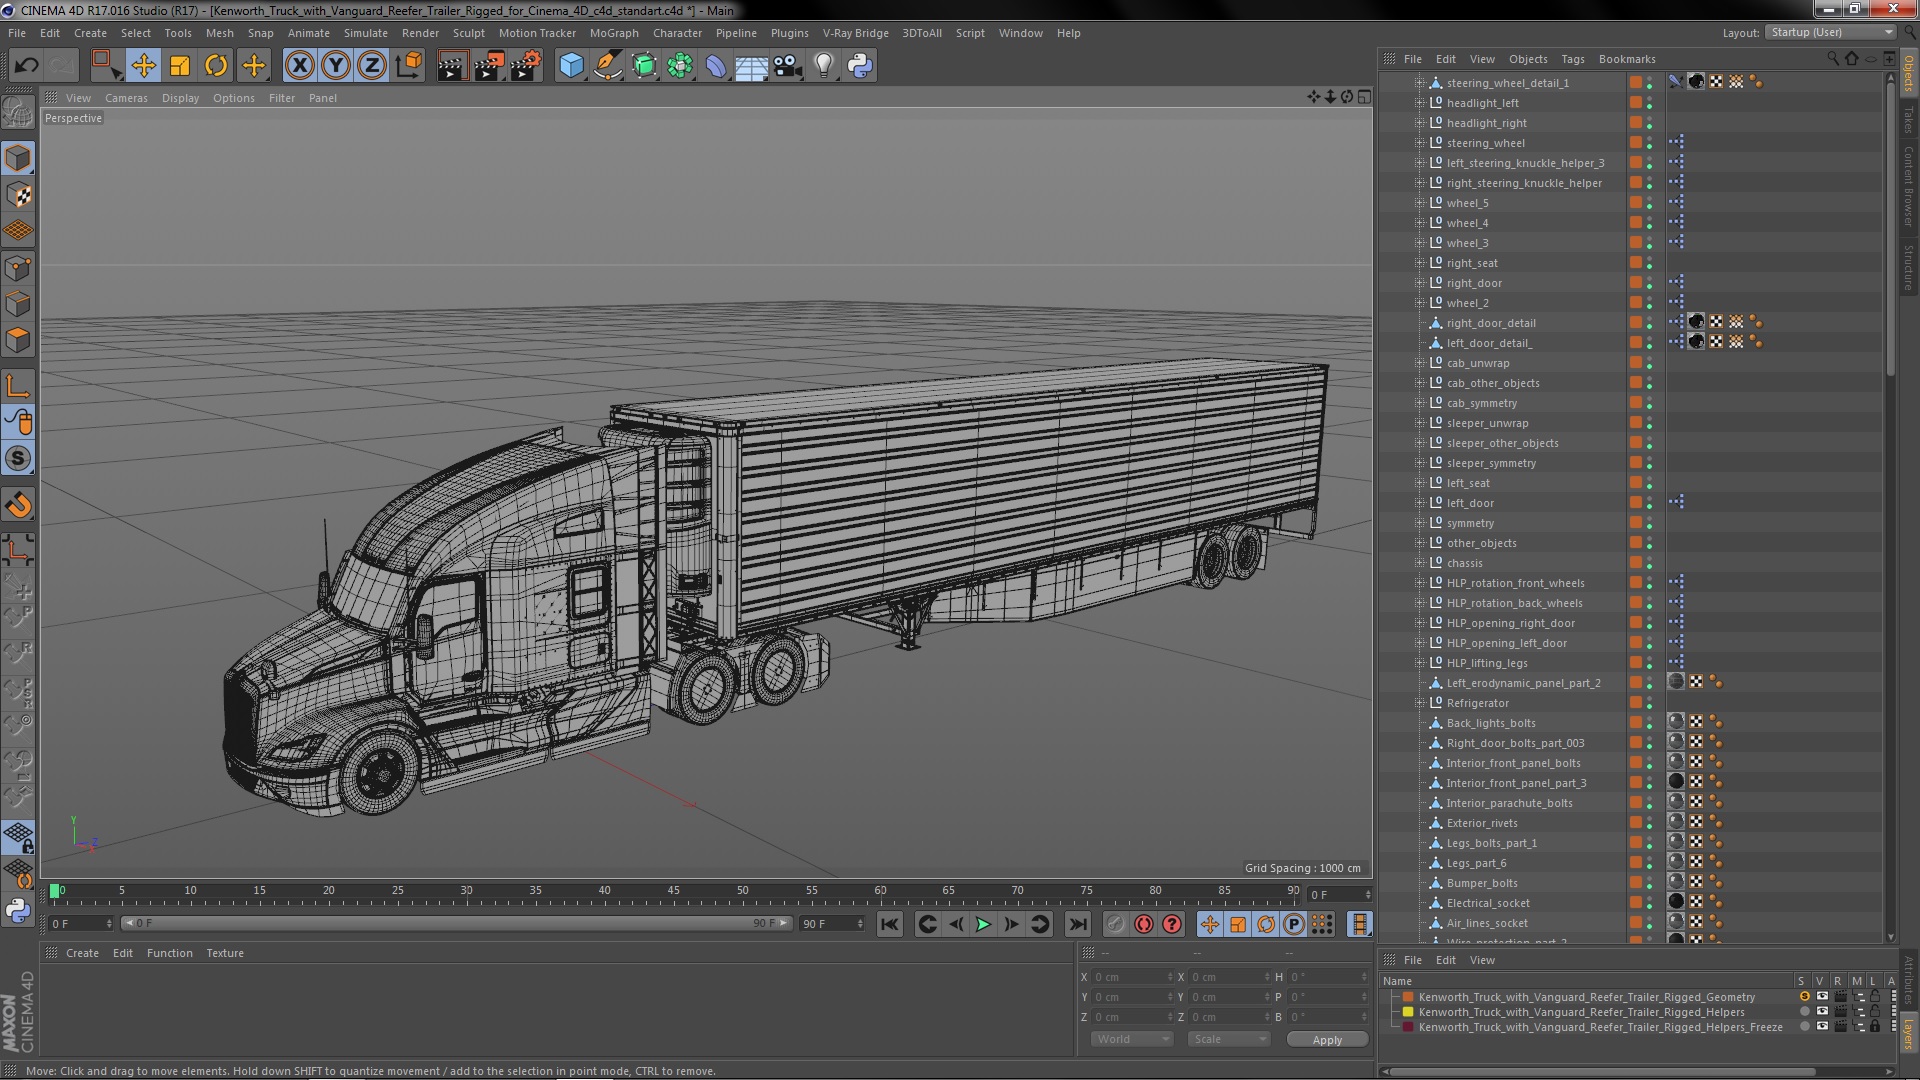
Task: Select Exterior_rivets object
Action: [x=1481, y=823]
